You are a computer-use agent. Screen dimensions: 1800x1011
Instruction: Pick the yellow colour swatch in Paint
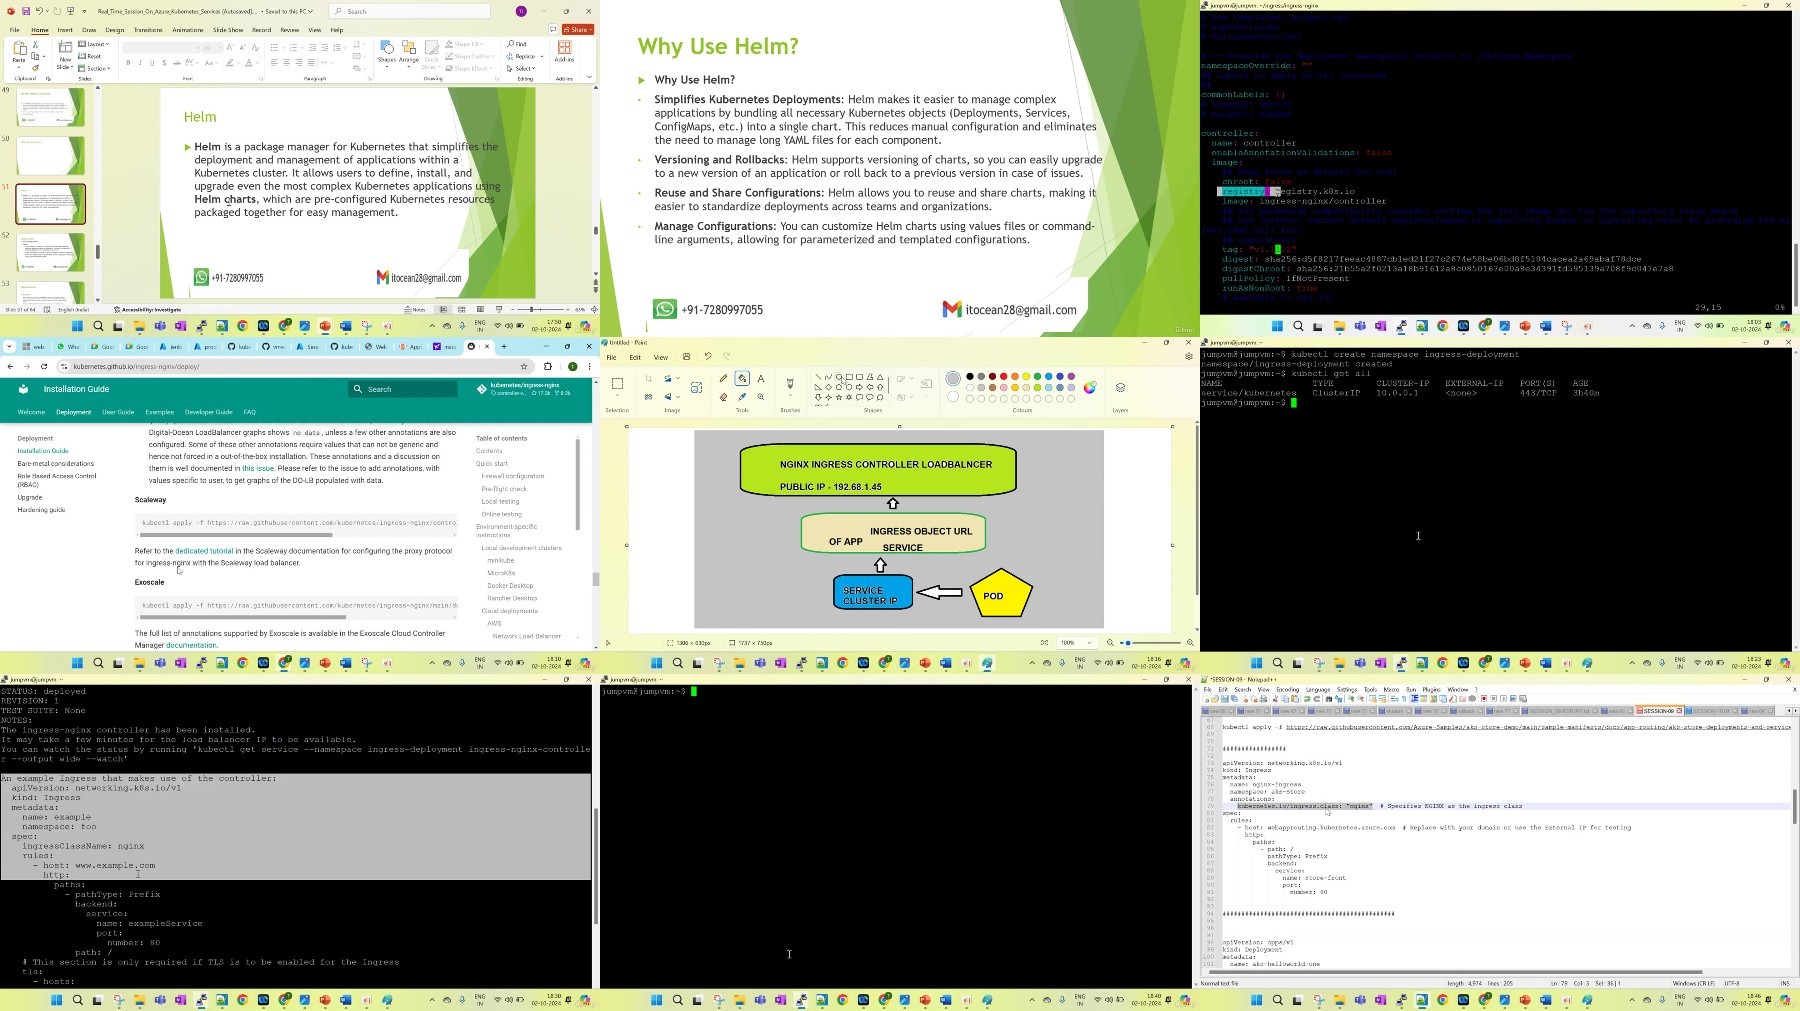(1026, 377)
